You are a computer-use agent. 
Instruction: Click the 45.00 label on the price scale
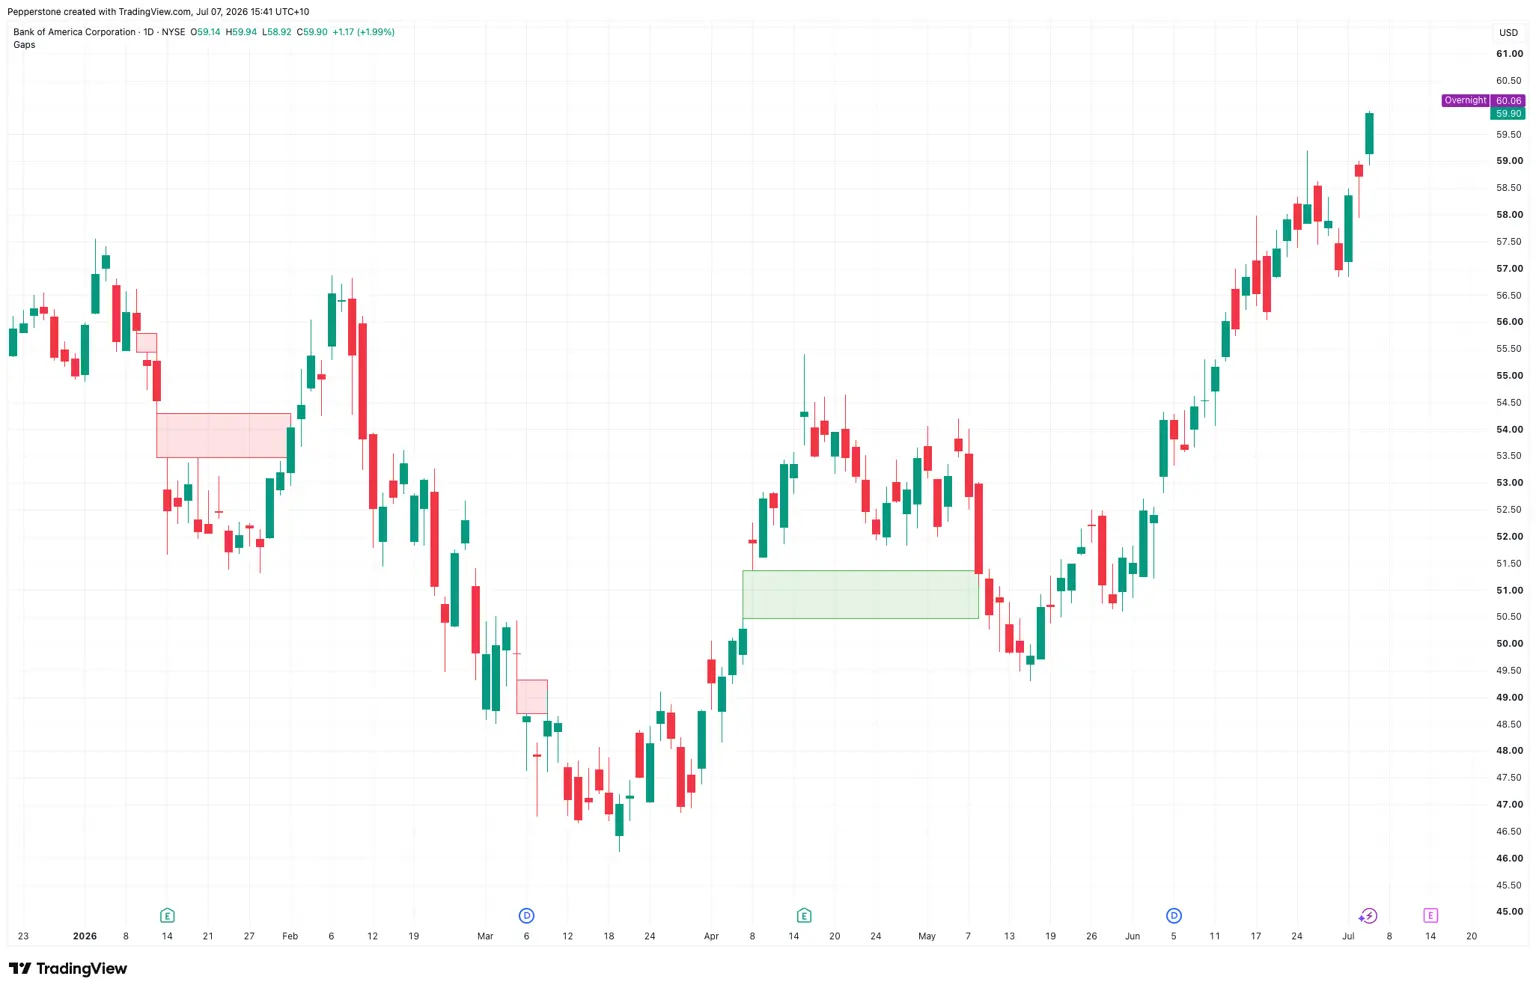1509,911
